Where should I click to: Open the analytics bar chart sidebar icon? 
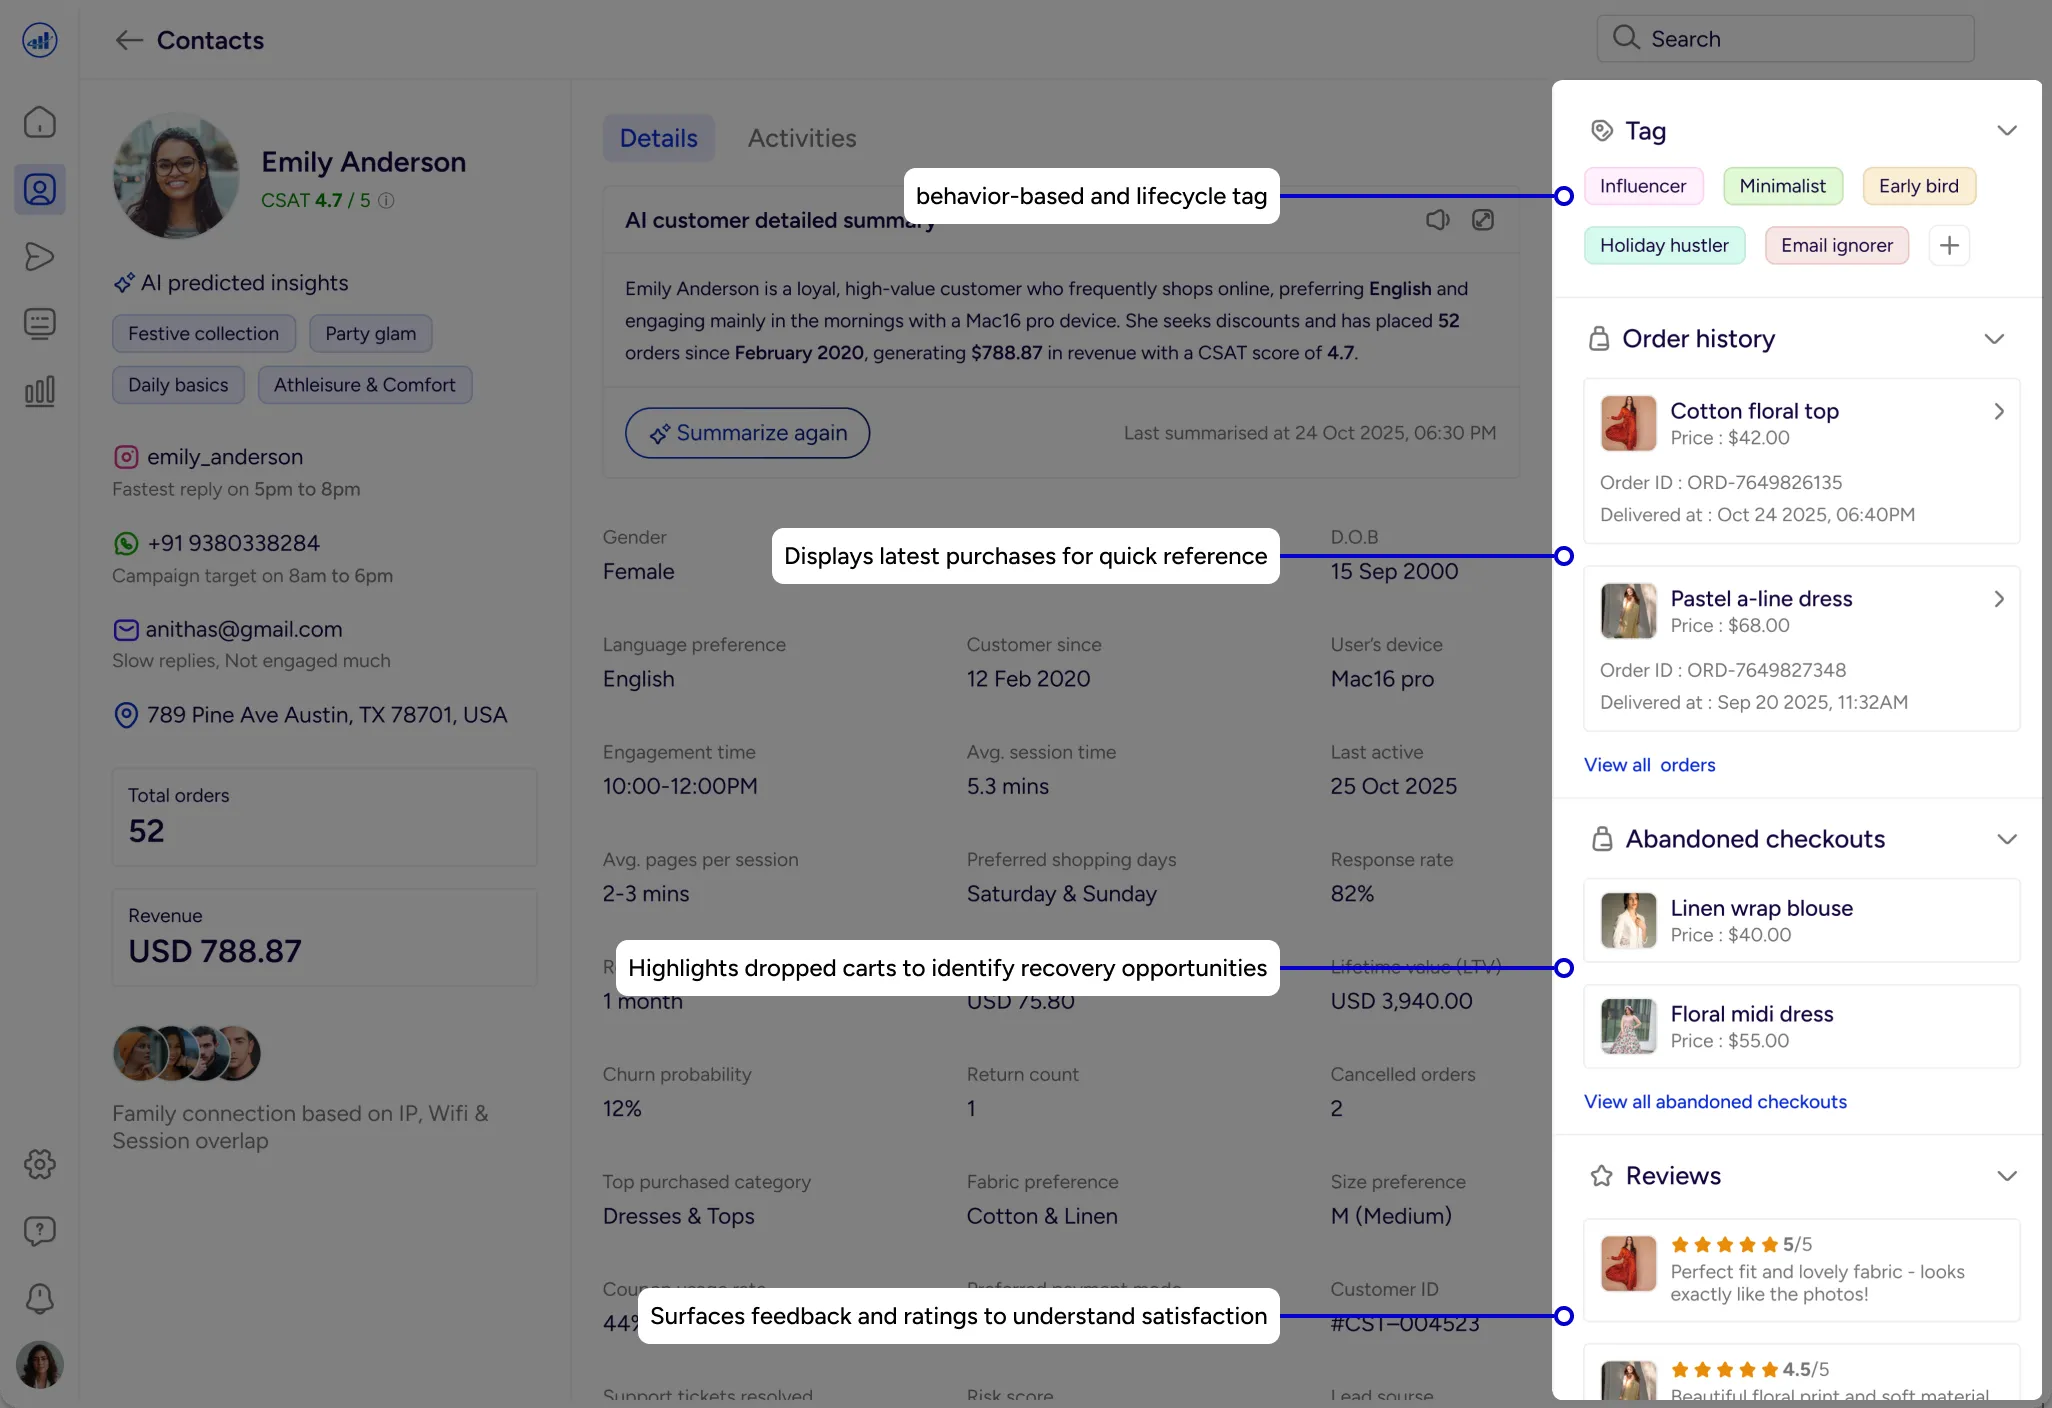(40, 391)
